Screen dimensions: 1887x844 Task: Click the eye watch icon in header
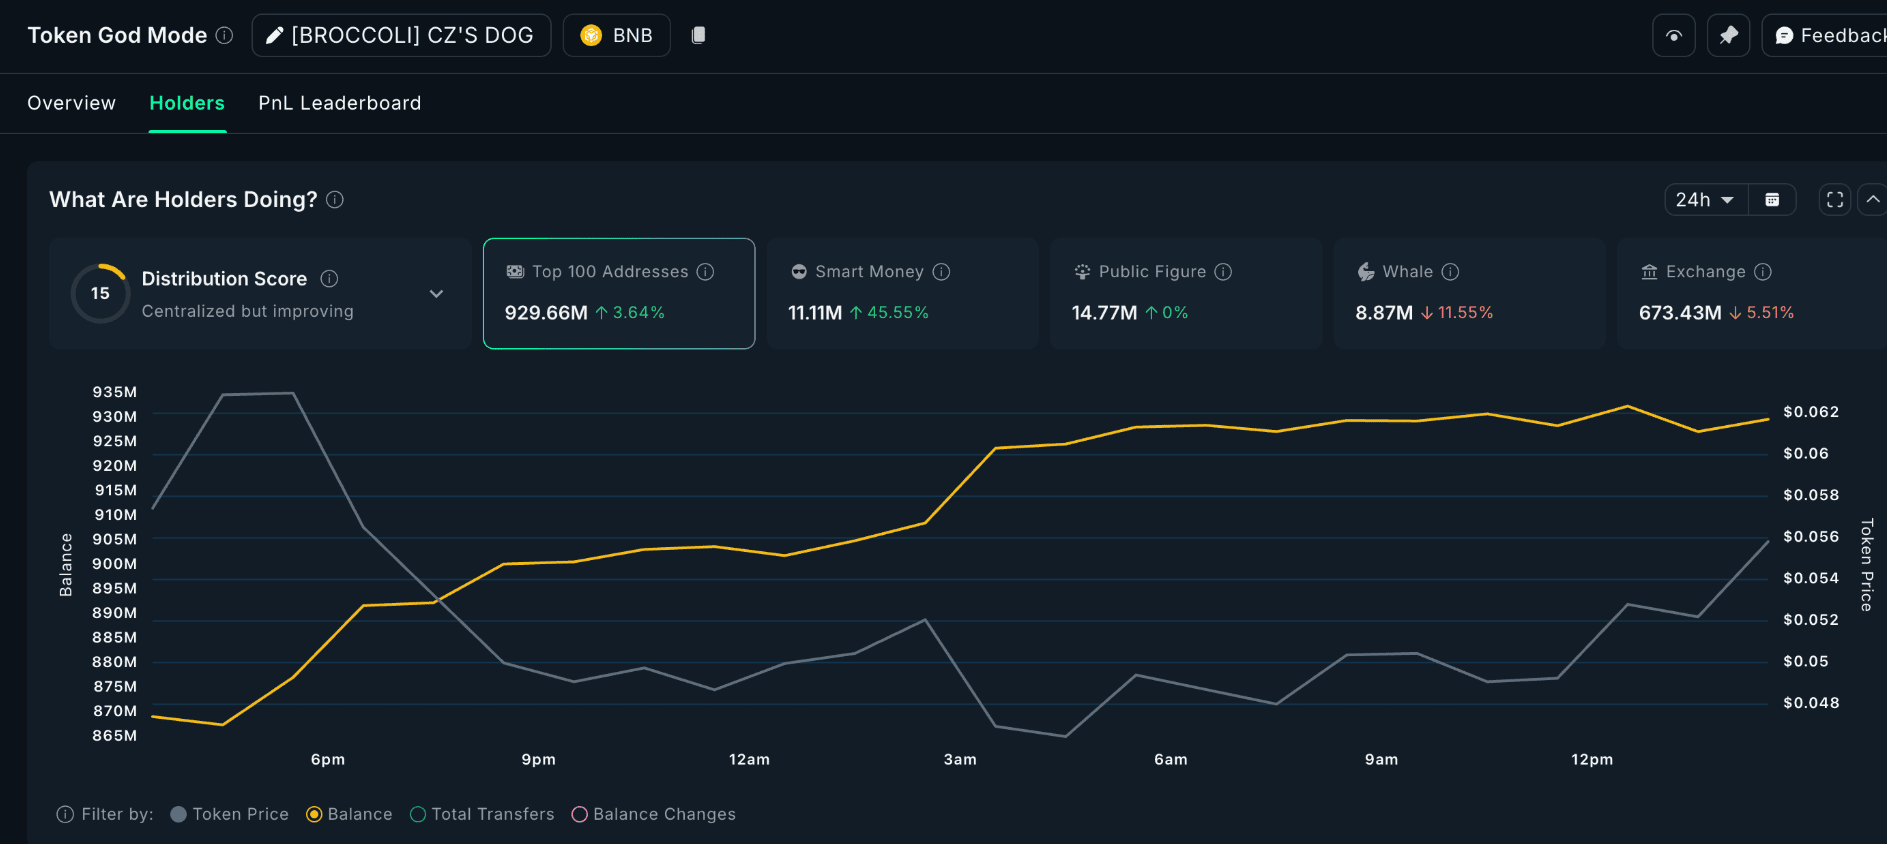1673,36
